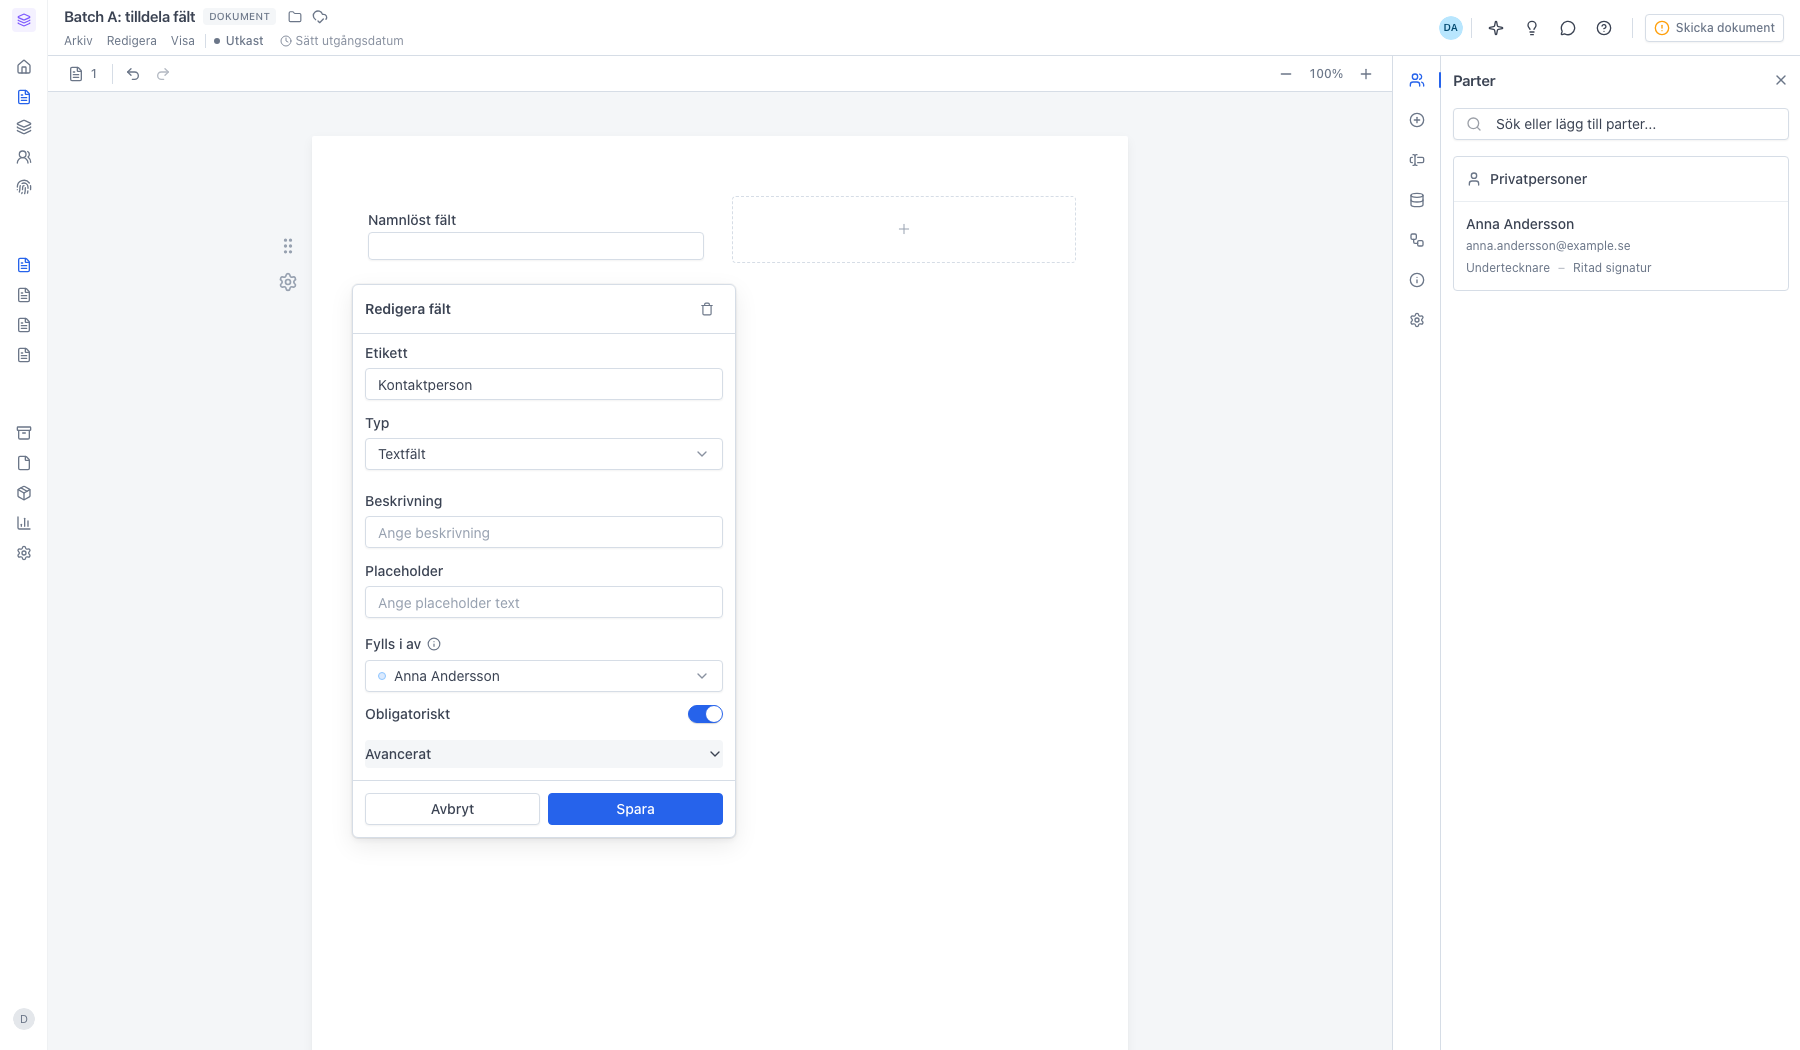Click the Spara button
Screen dimensions: 1800x1050
tap(635, 809)
